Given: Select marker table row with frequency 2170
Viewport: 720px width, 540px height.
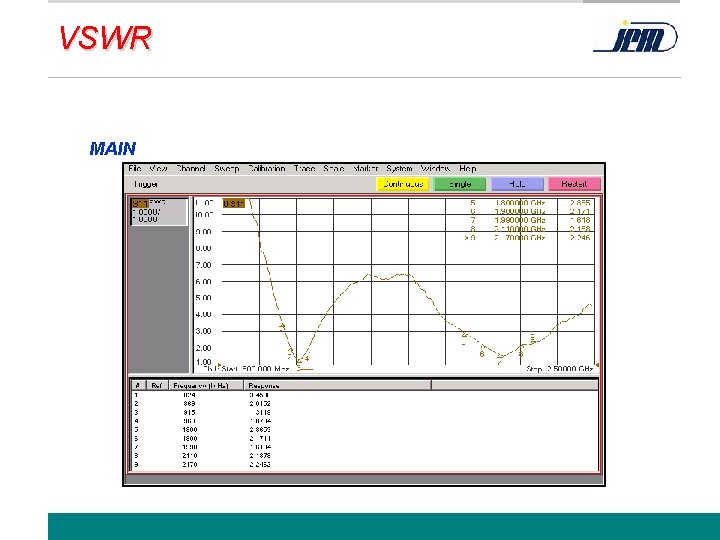Looking at the screenshot, I should [x=365, y=464].
